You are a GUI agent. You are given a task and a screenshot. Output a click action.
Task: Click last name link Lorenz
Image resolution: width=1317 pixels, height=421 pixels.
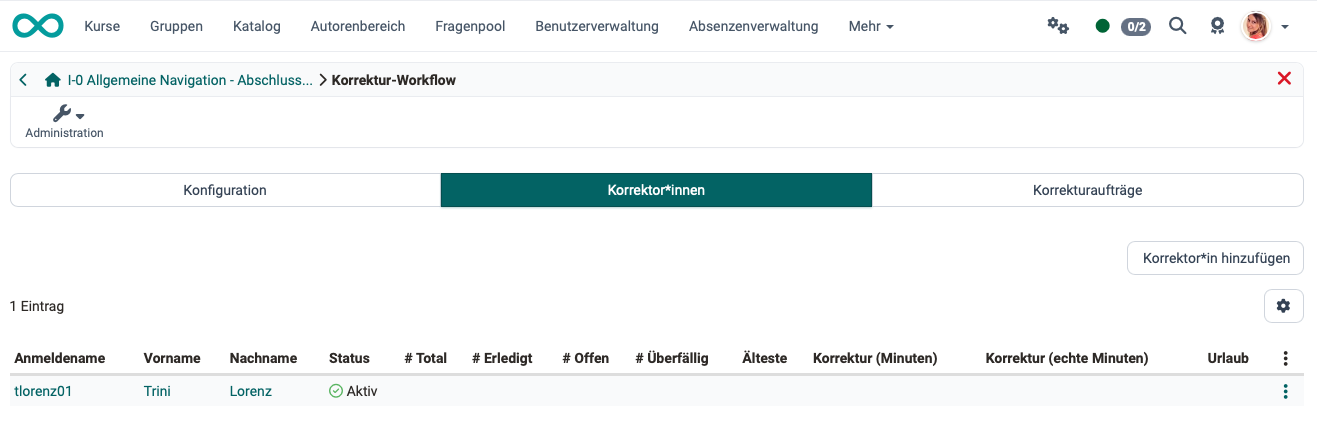250,391
